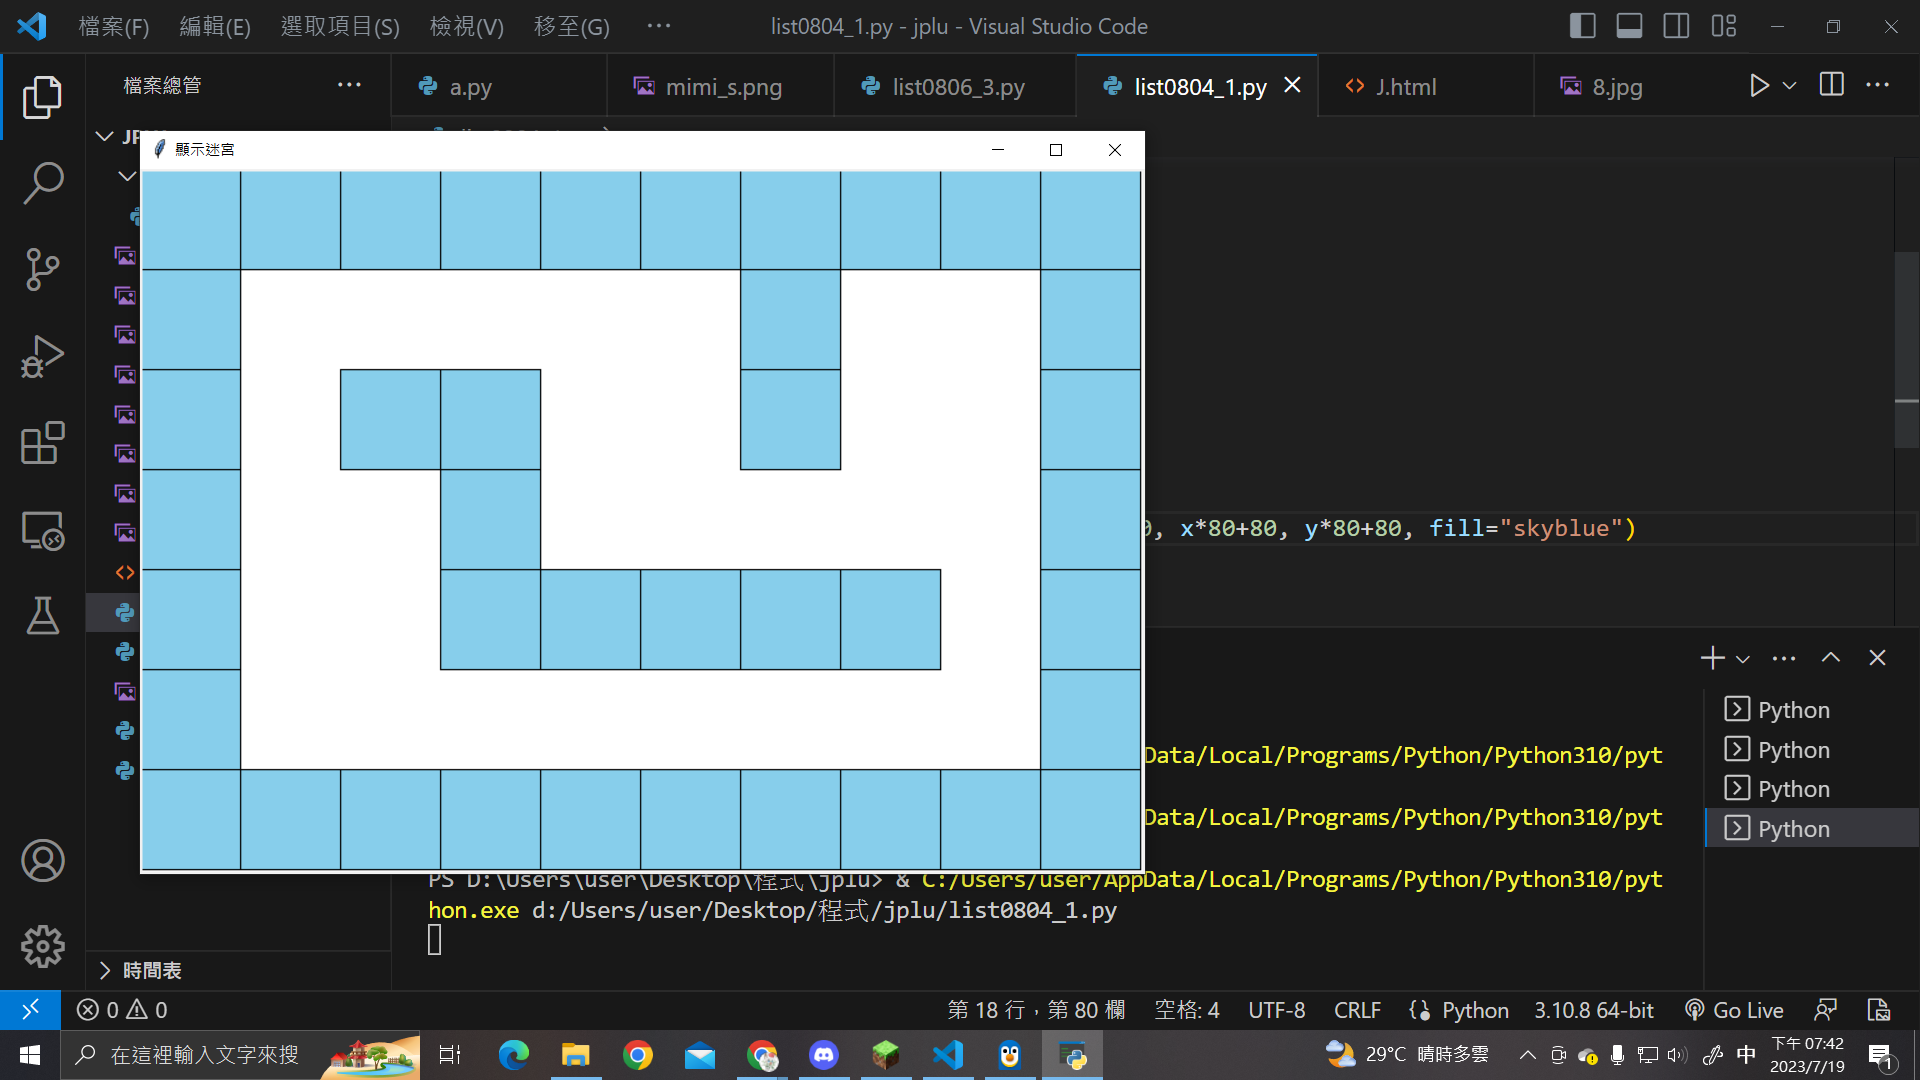The width and height of the screenshot is (1920, 1080).
Task: Open the 檔案(F) menu
Action: [114, 27]
